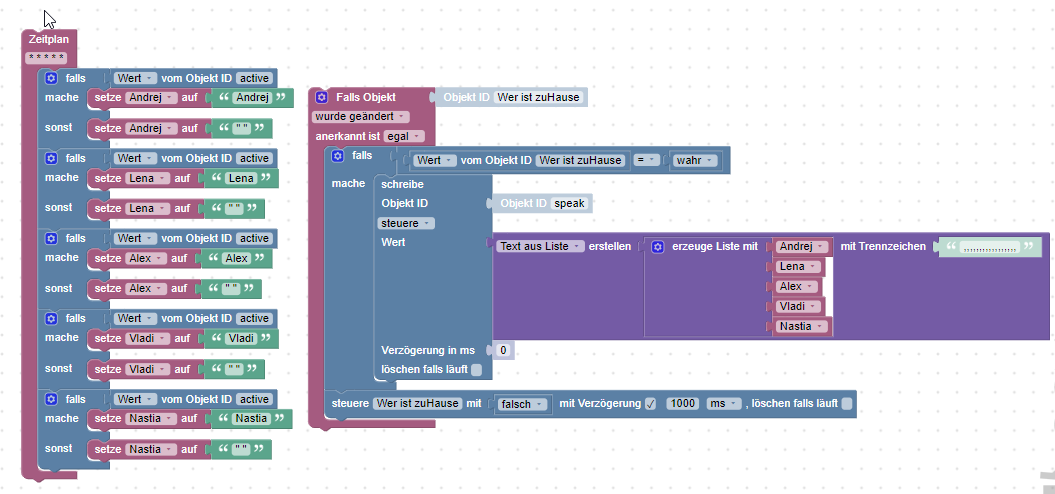1055x494 pixels.
Task: Open Wert dropdown in the falls block above setze Nastia
Action: (x=135, y=399)
